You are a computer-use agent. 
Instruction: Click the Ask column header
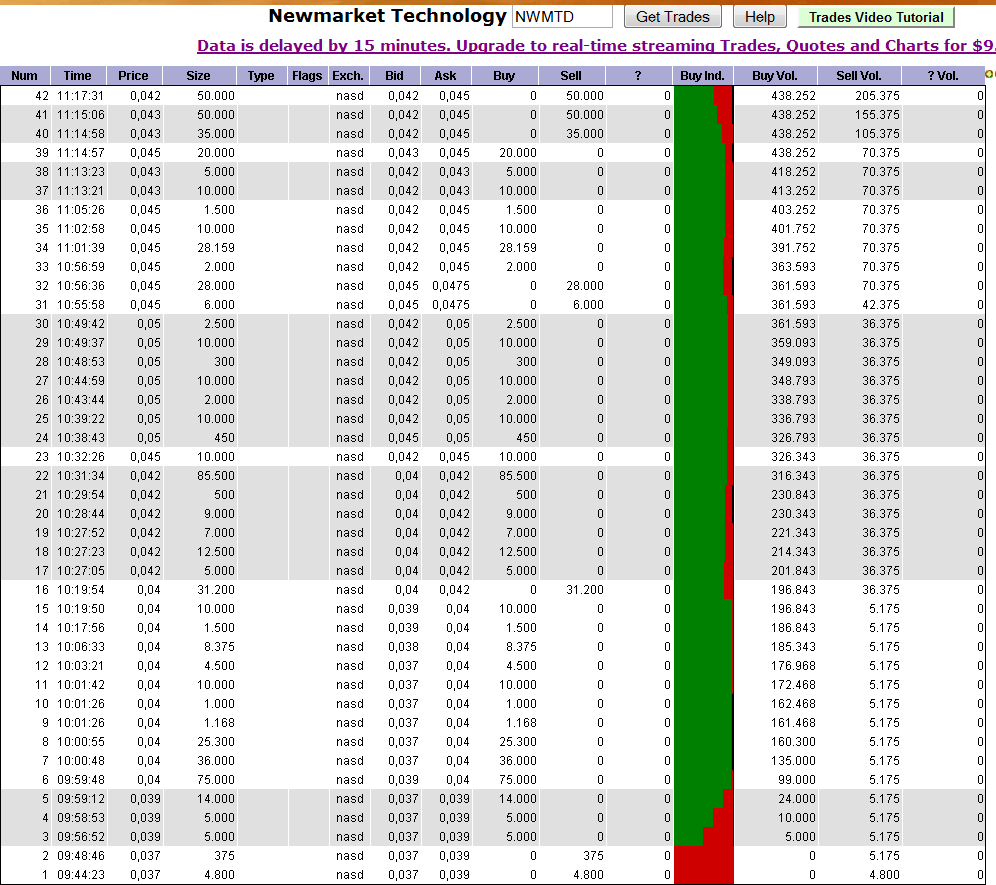tap(445, 76)
